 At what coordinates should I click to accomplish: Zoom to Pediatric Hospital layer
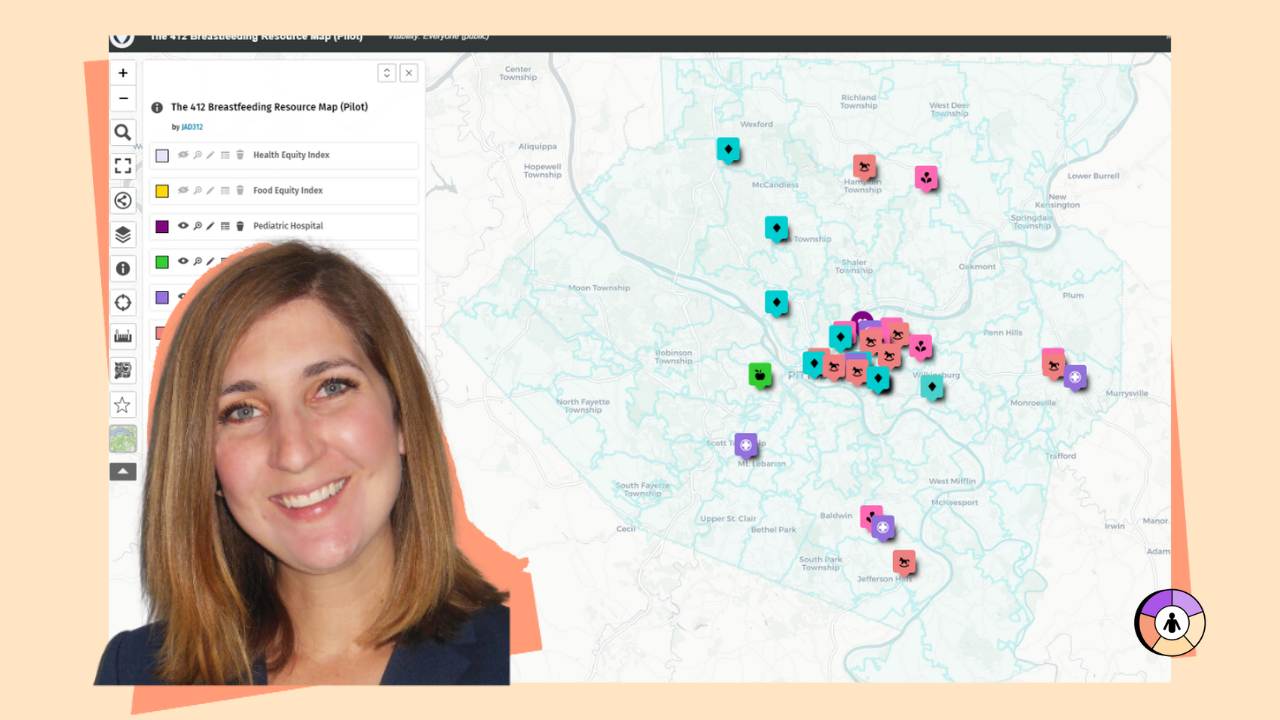coord(198,226)
